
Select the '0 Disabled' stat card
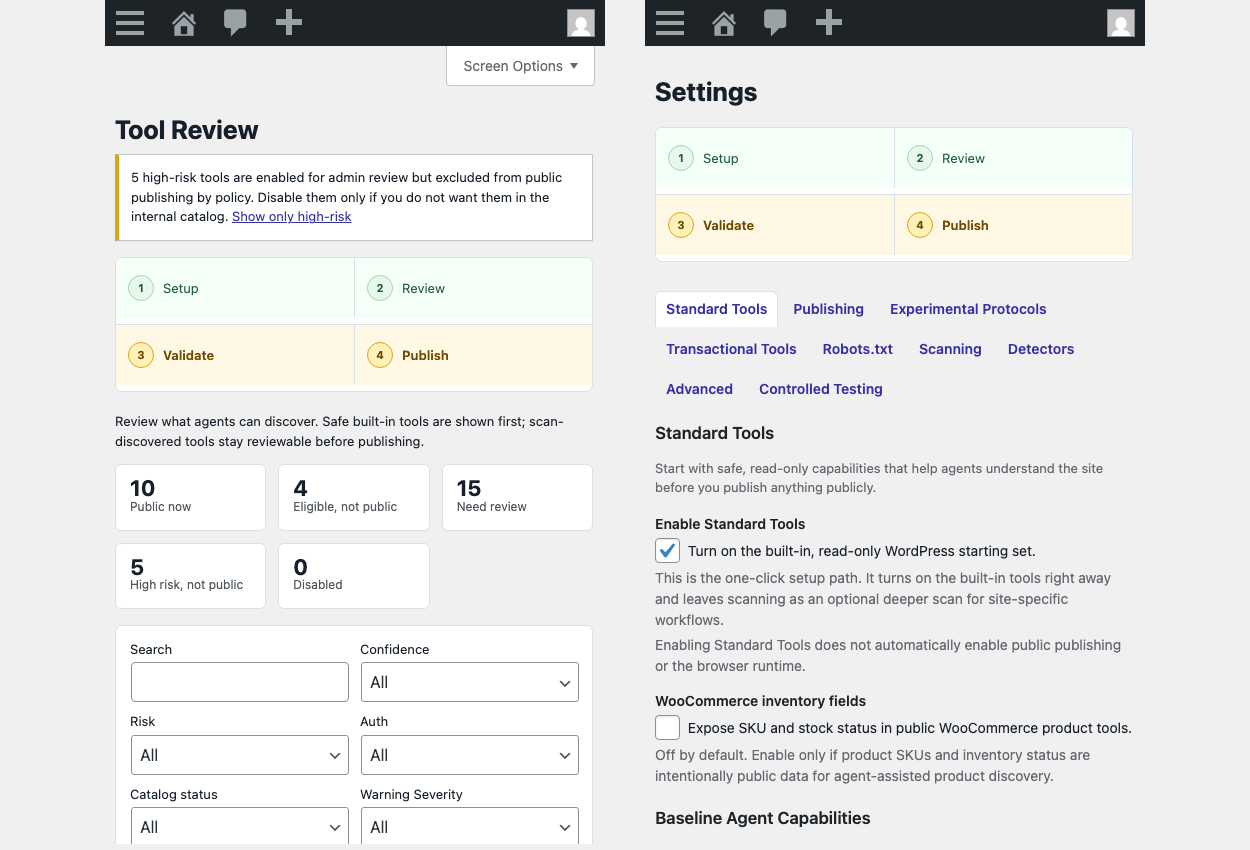[354, 576]
